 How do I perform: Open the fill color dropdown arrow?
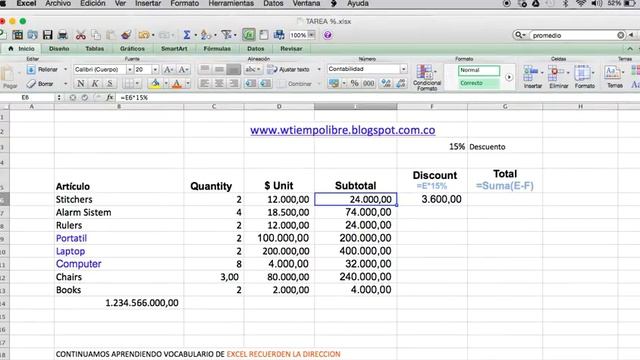pos(166,84)
